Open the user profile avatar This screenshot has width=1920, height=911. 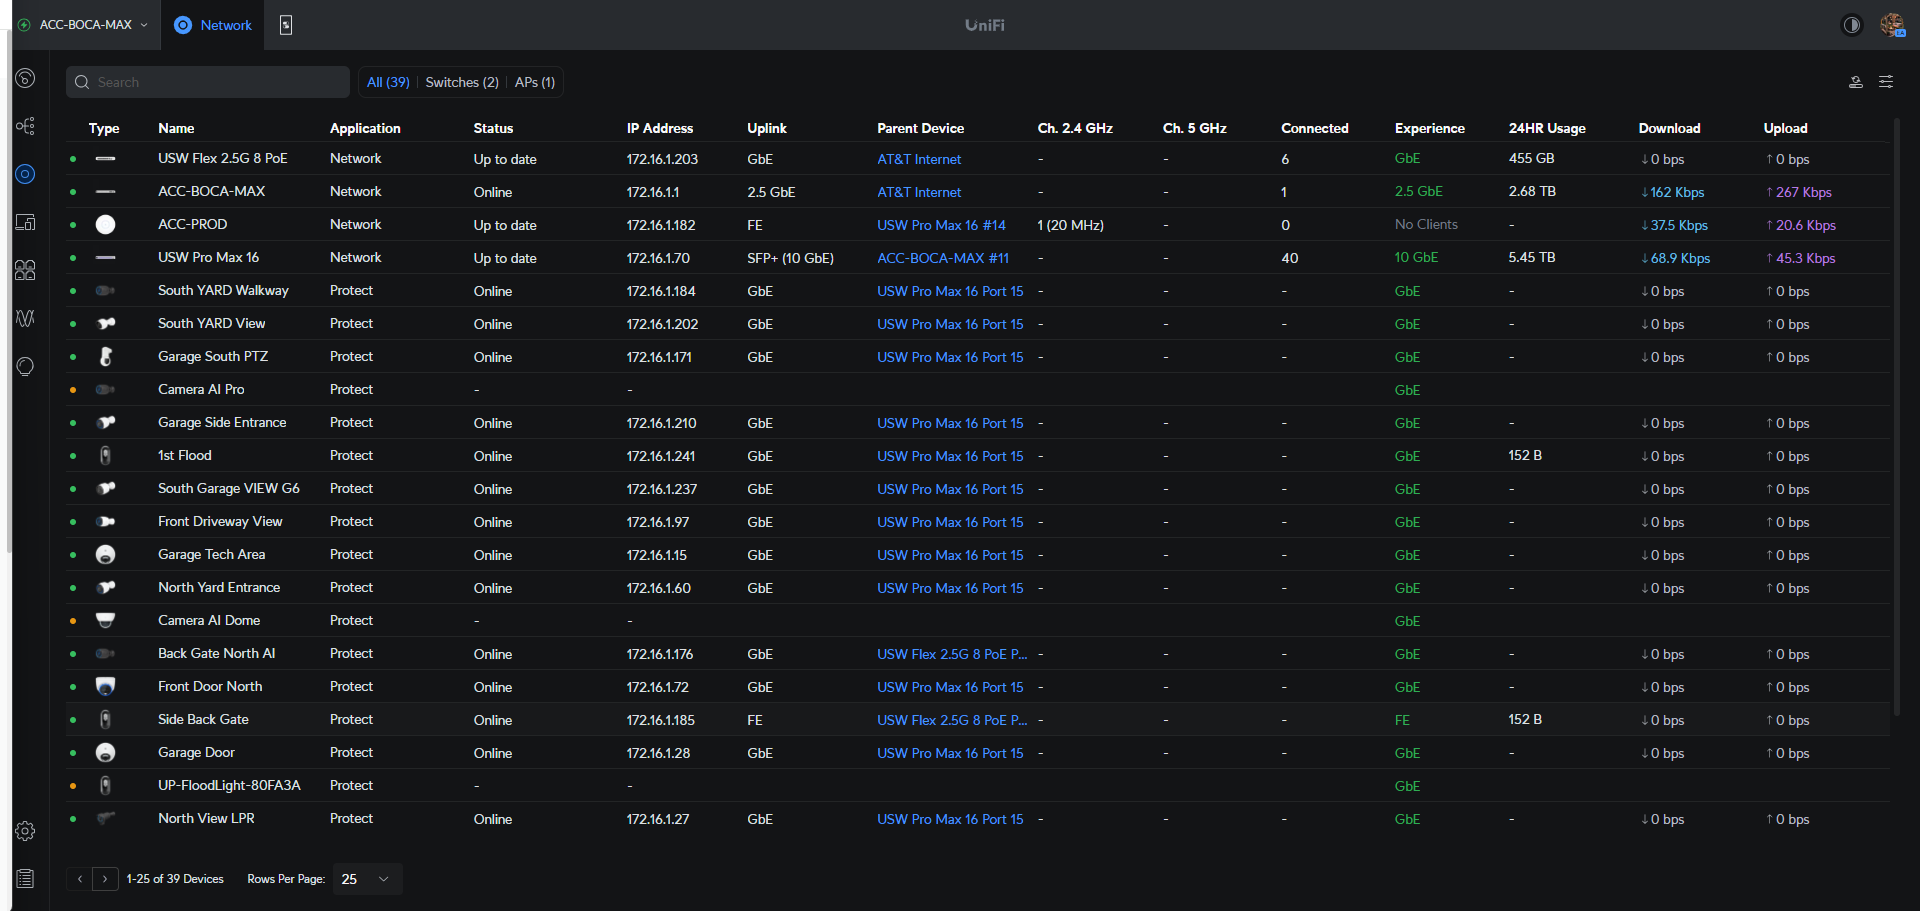pos(1892,25)
